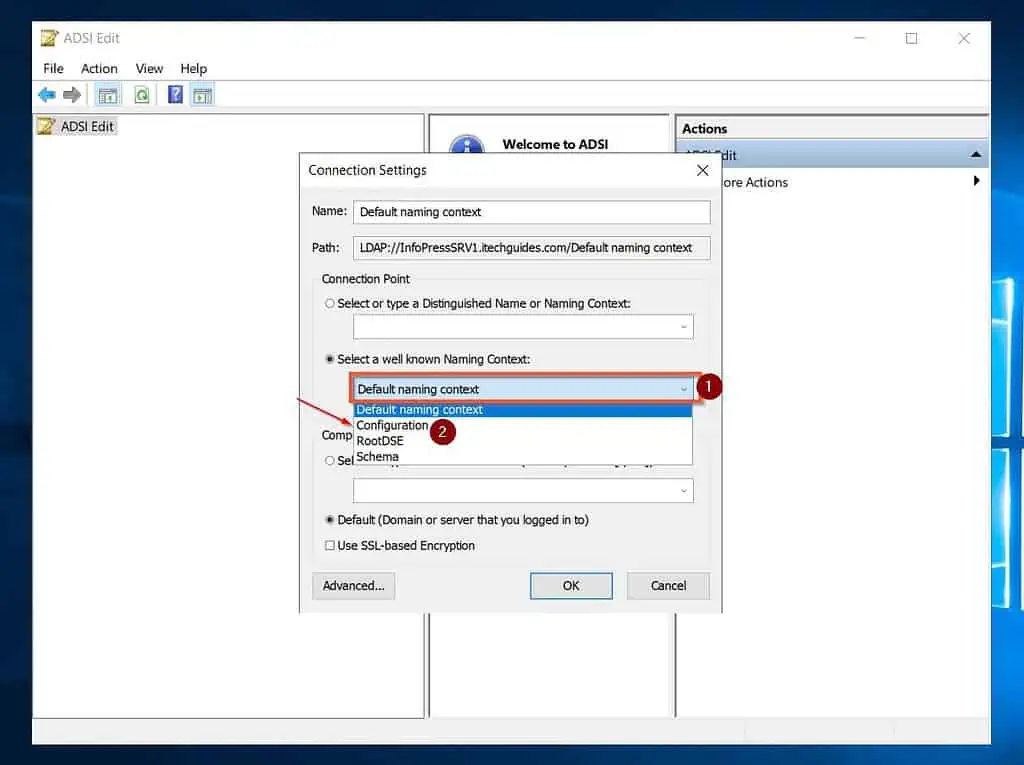Click into the Name input field
Screen dimensions: 1024x765
tap(532, 212)
